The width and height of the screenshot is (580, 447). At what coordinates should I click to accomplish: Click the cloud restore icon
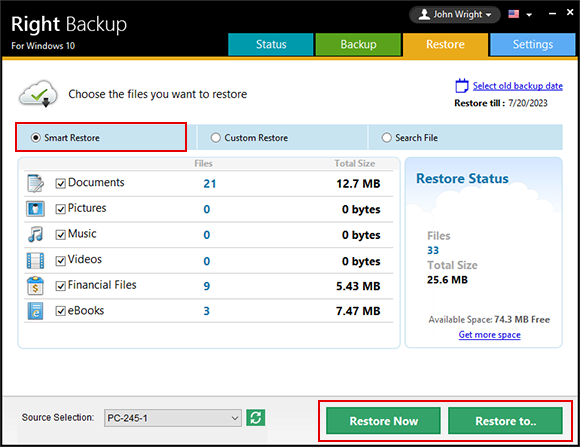tap(38, 94)
